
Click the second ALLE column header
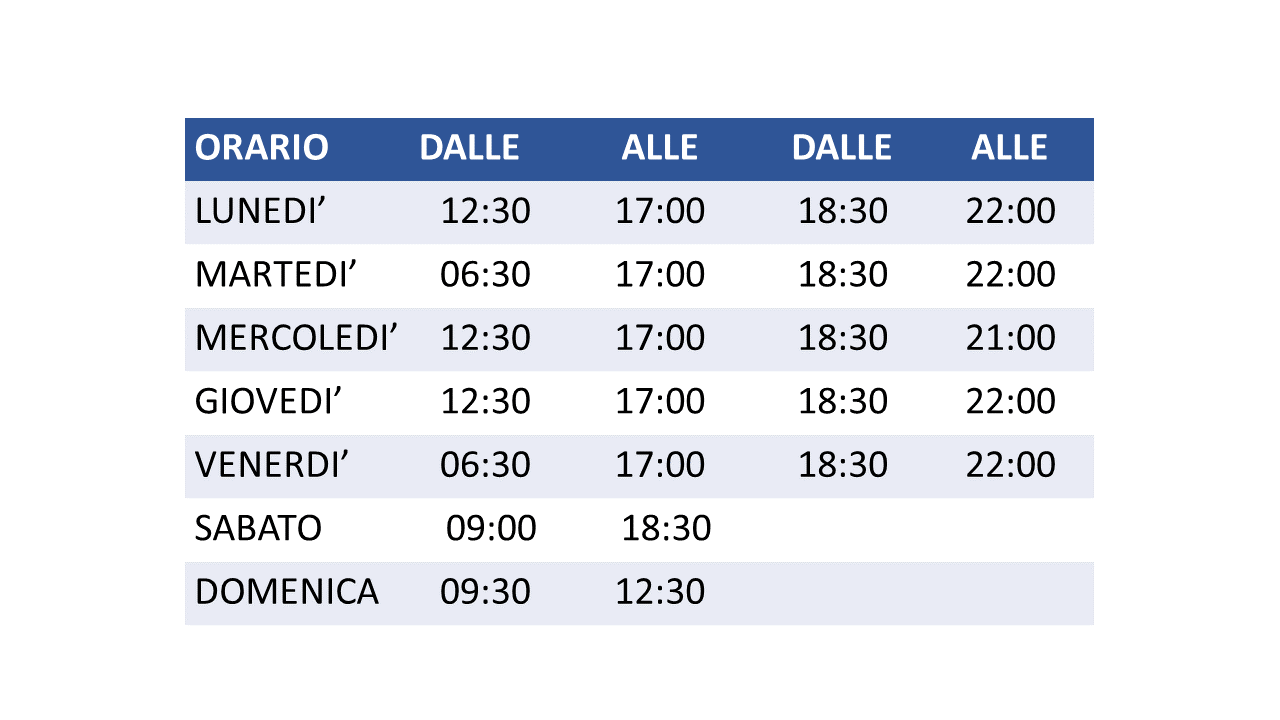(1009, 148)
